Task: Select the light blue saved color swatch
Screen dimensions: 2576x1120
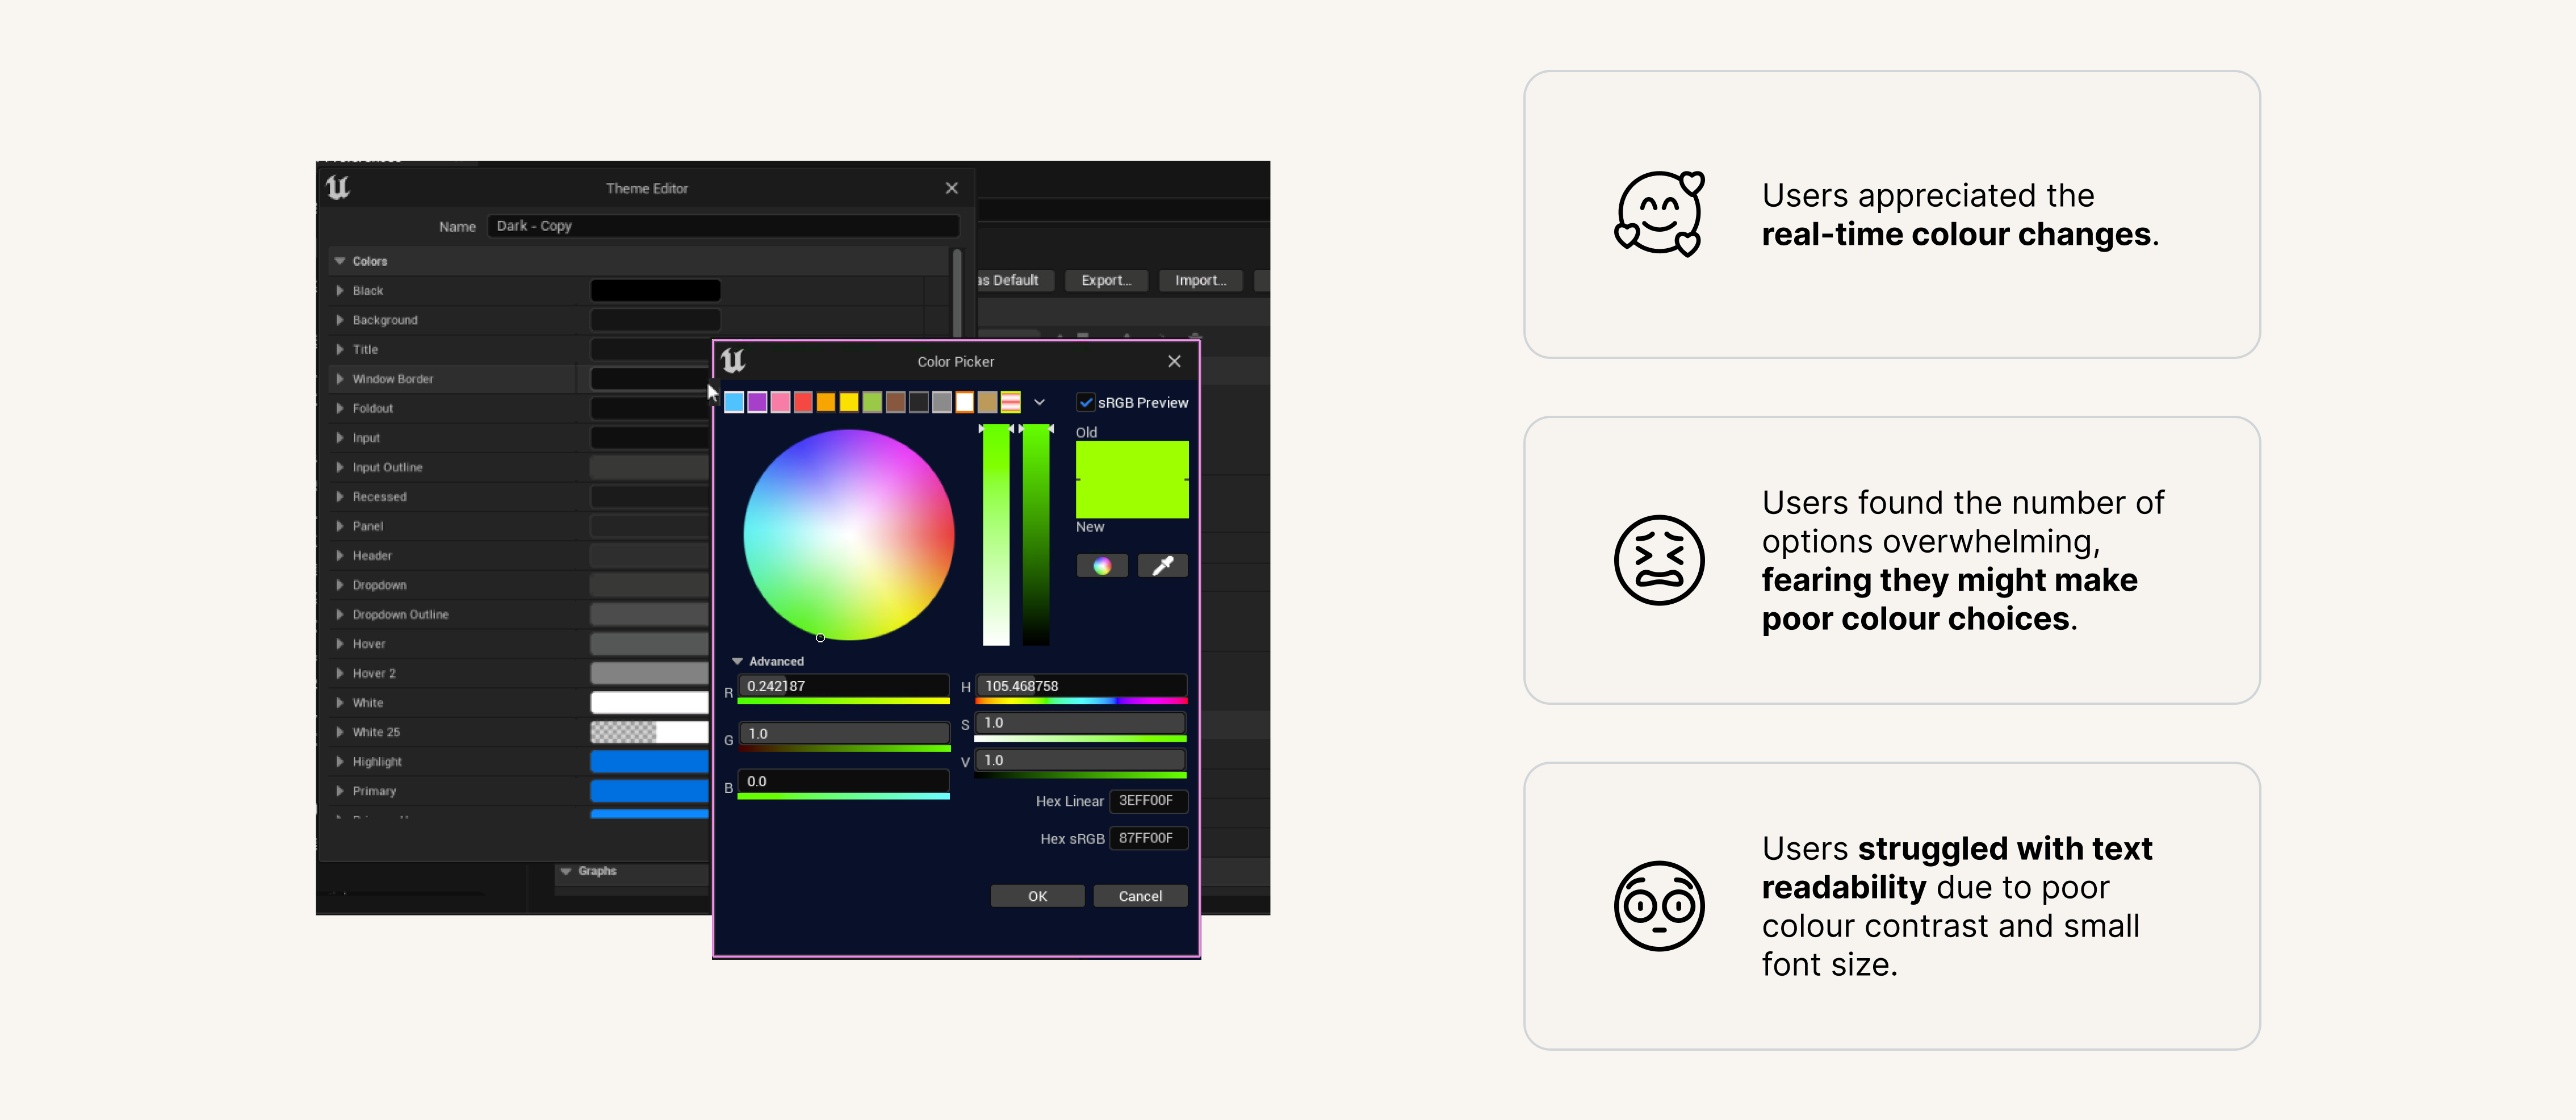Action: point(734,402)
